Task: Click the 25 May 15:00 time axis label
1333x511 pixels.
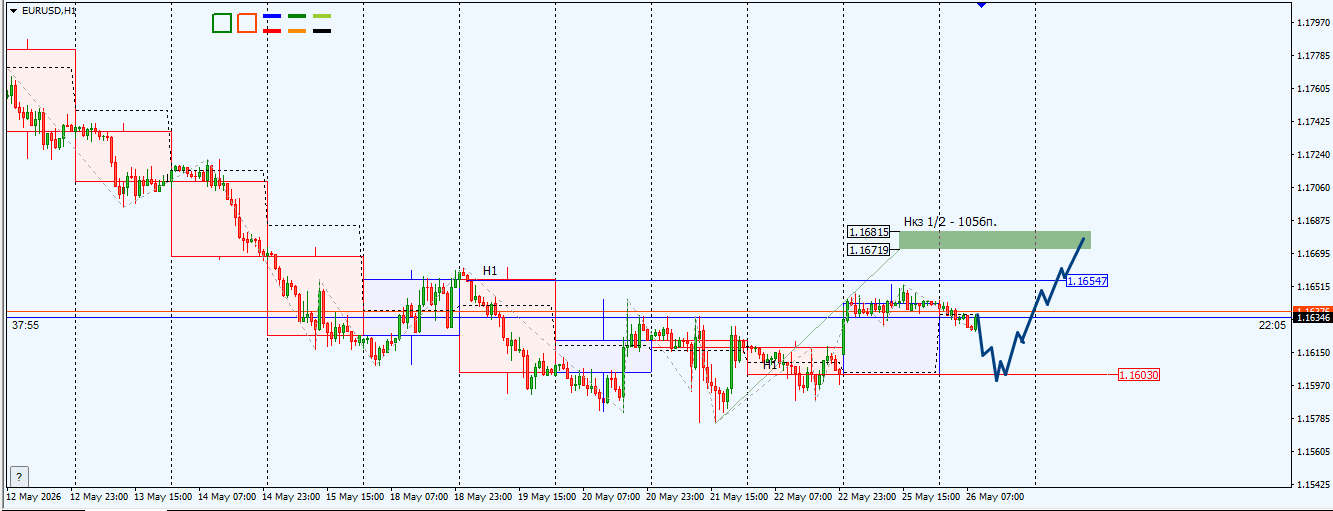Action: (x=931, y=496)
